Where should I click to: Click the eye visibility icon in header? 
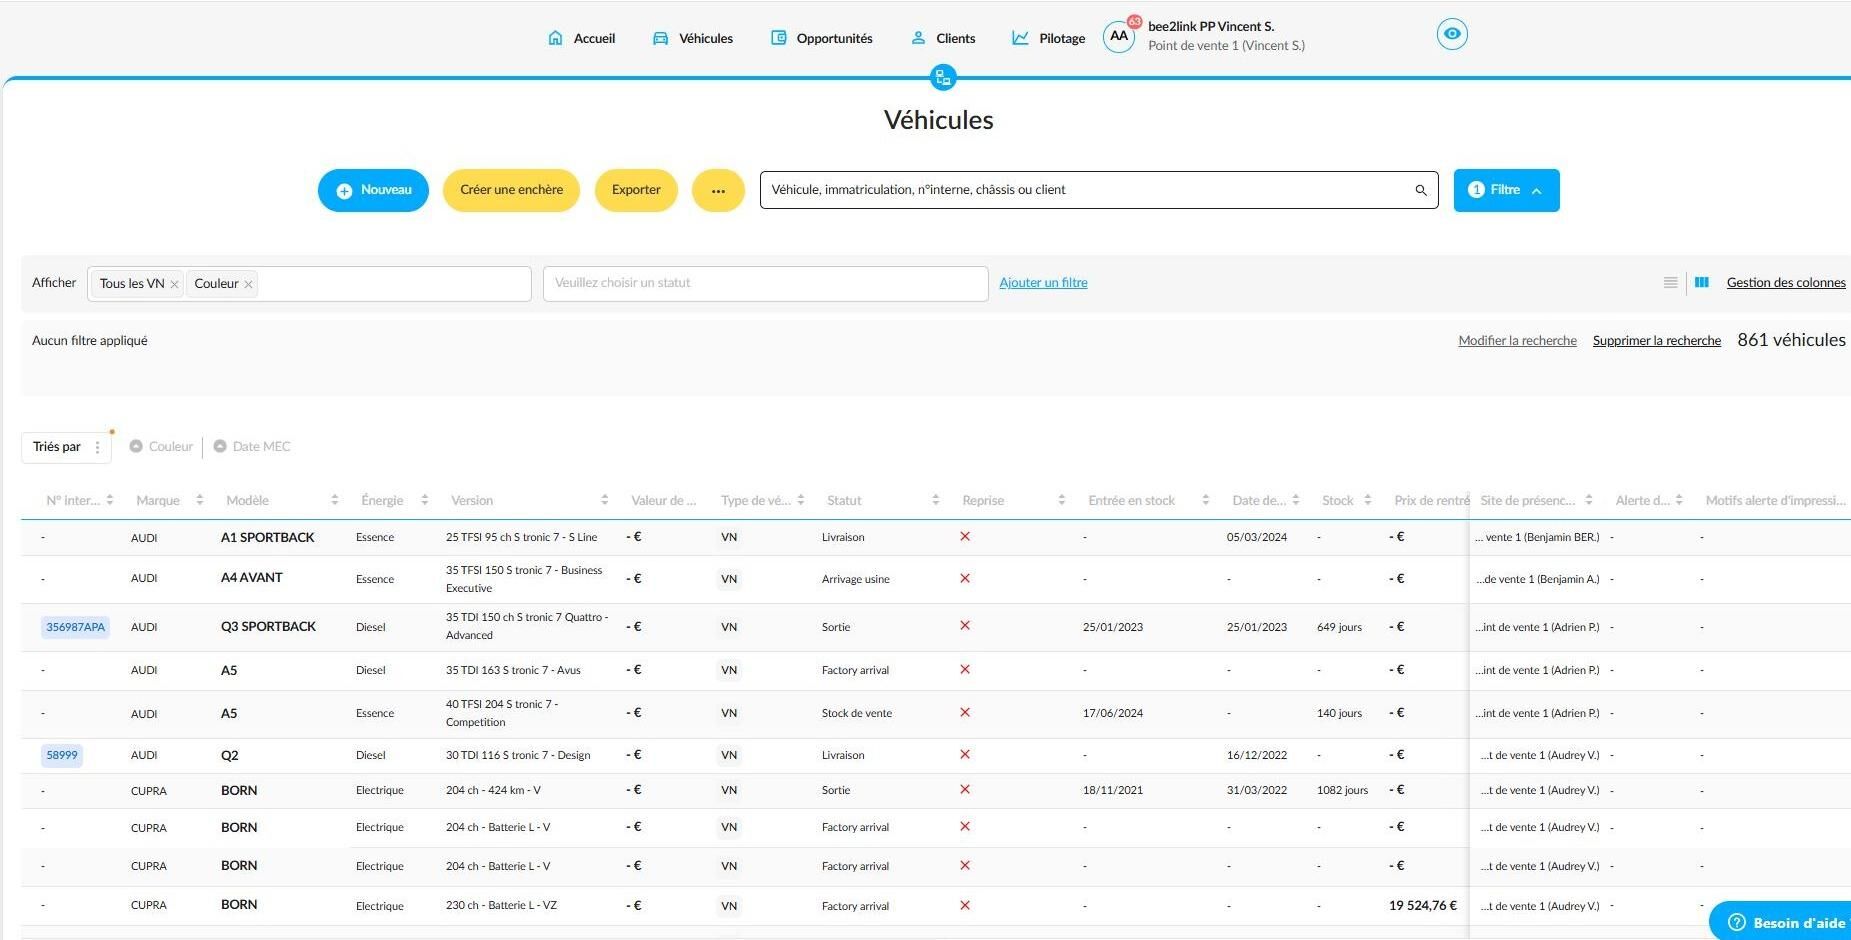1452,34
